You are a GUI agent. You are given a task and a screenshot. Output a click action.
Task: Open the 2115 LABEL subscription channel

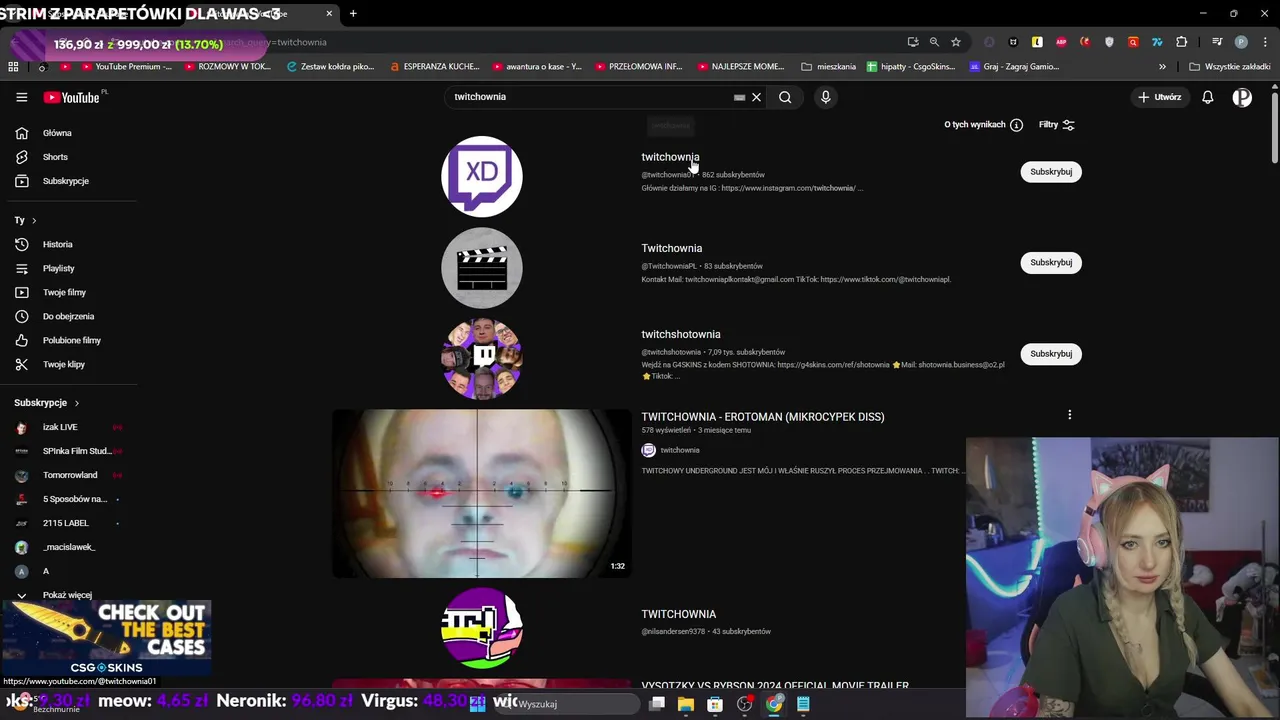(68, 523)
